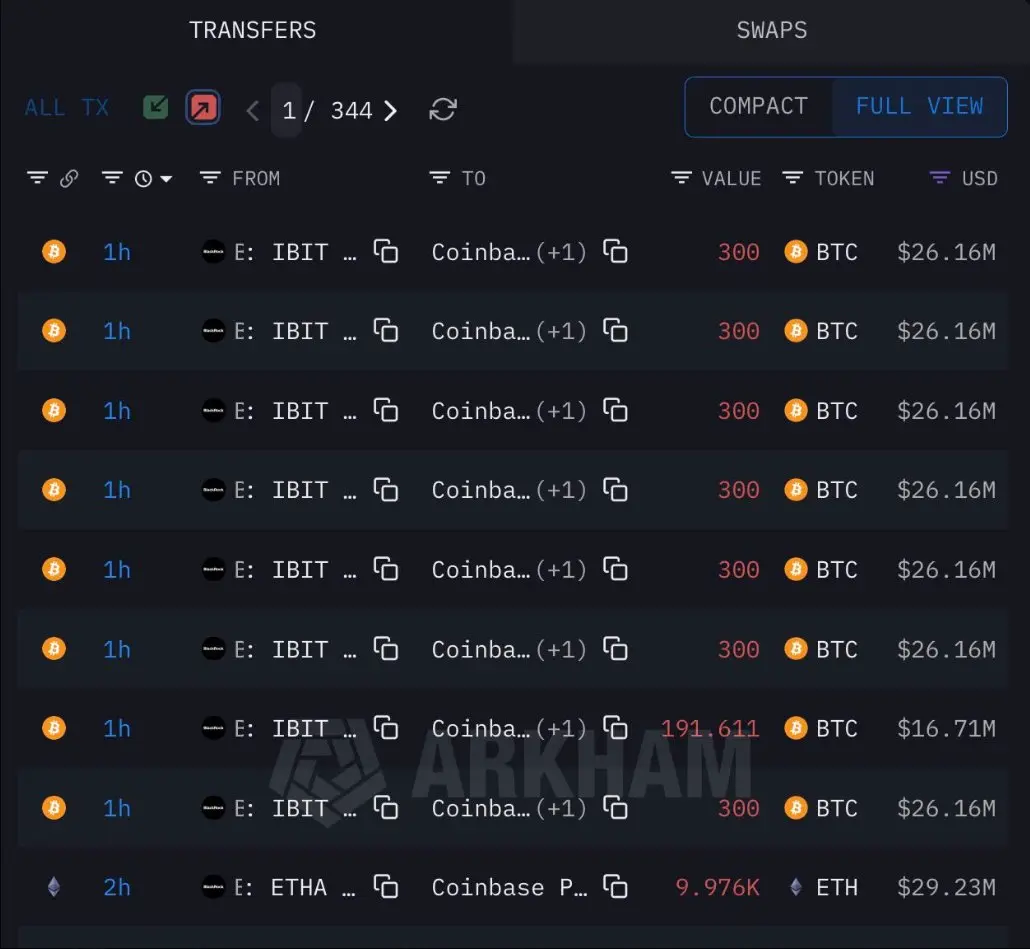Screen dimensions: 1030x949
Task: Click the BTC token icon in $16.71M row
Action: pyautogui.click(x=795, y=728)
